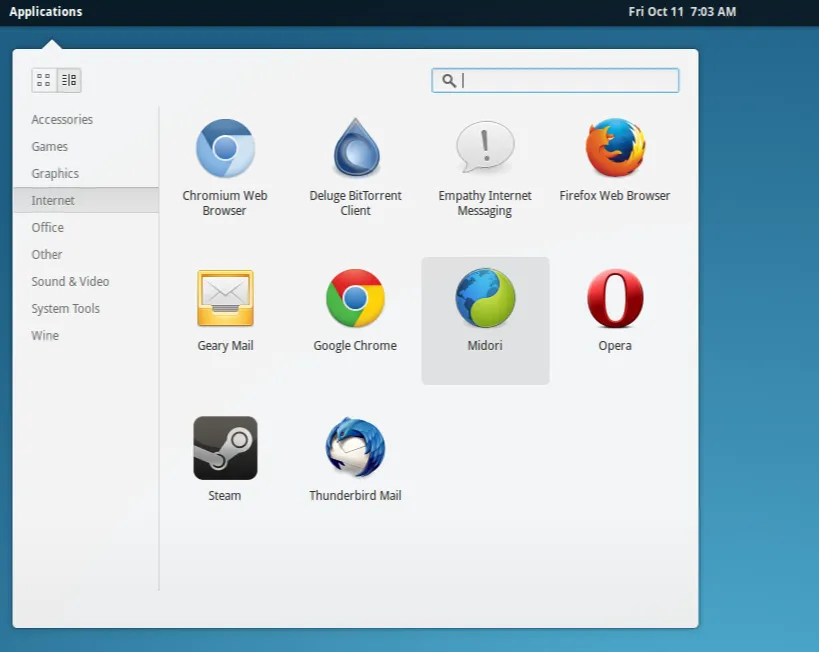Select the Accessories category
Screen dimensions: 819x652
click(x=62, y=120)
